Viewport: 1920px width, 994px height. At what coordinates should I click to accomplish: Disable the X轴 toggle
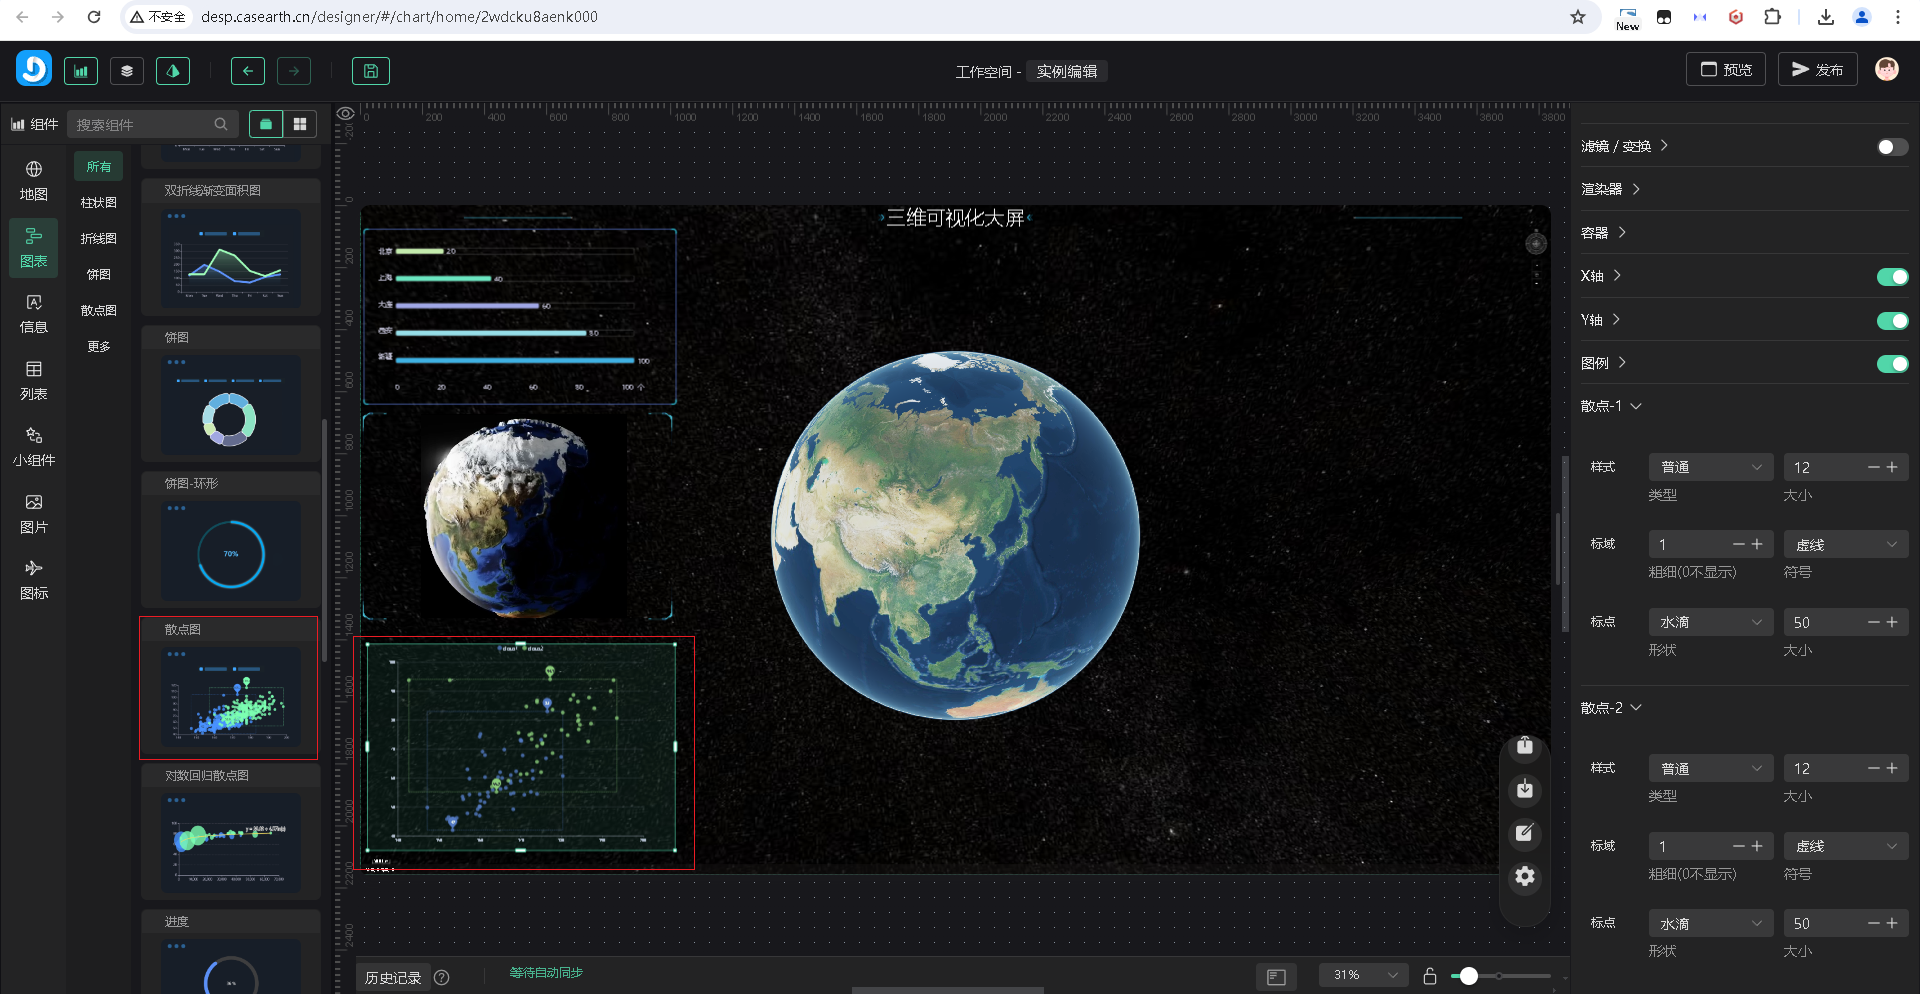[1891, 277]
